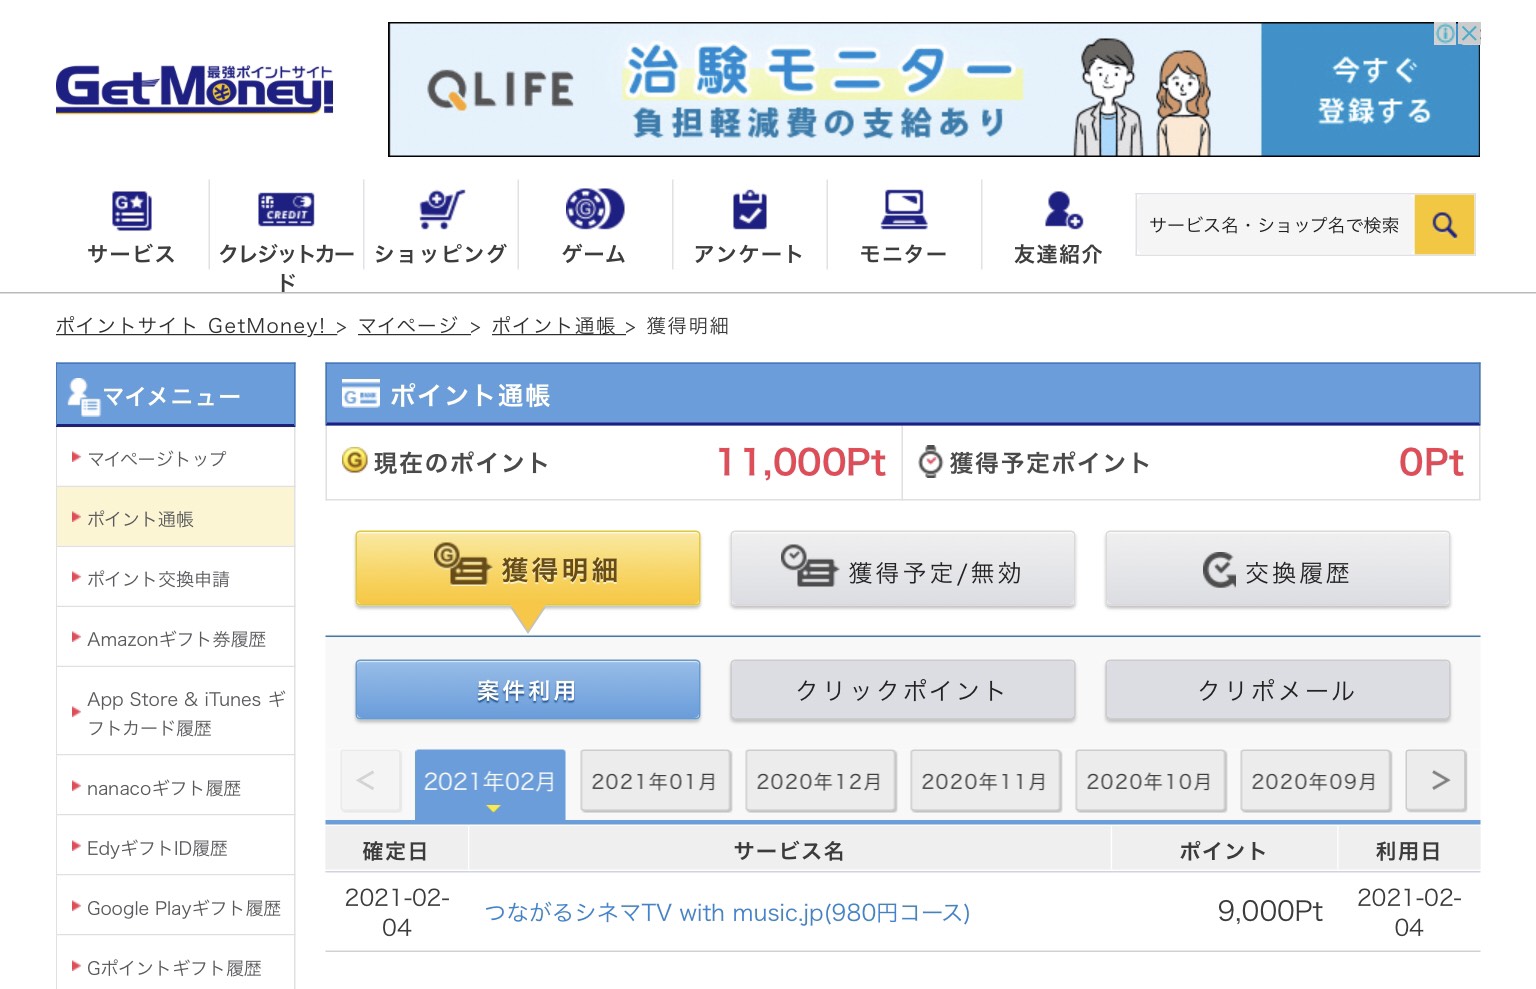
Task: Open App Store & iTunes ギフトカード履歴
Action: (x=176, y=712)
